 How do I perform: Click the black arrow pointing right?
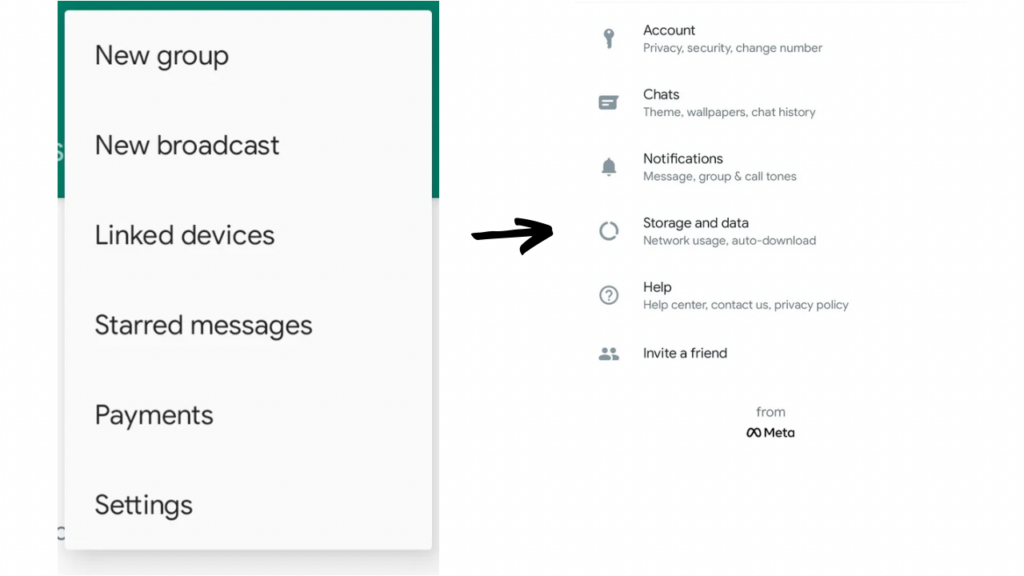512,235
